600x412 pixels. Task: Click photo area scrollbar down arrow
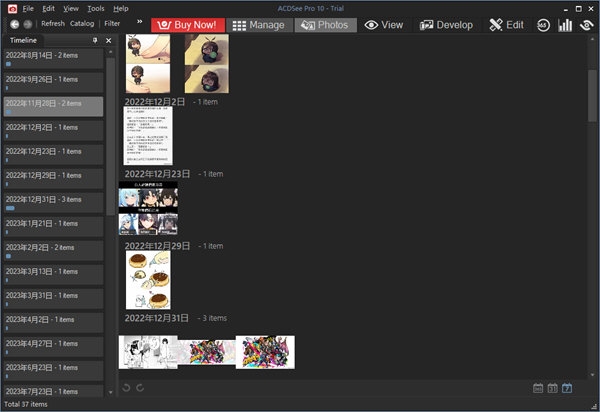[x=593, y=375]
